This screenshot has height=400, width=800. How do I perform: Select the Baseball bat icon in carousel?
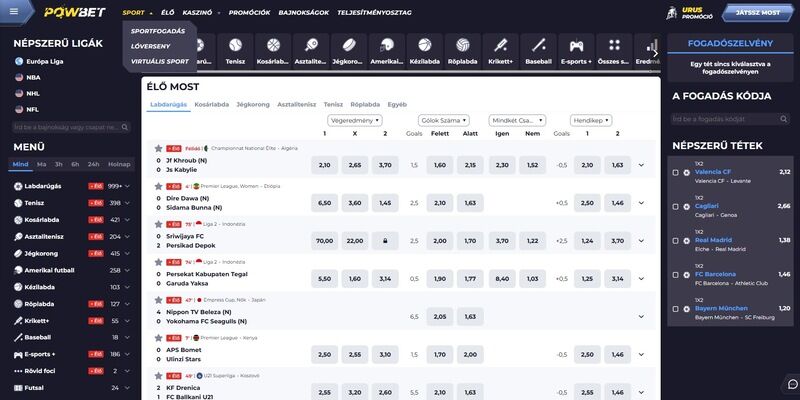538,50
